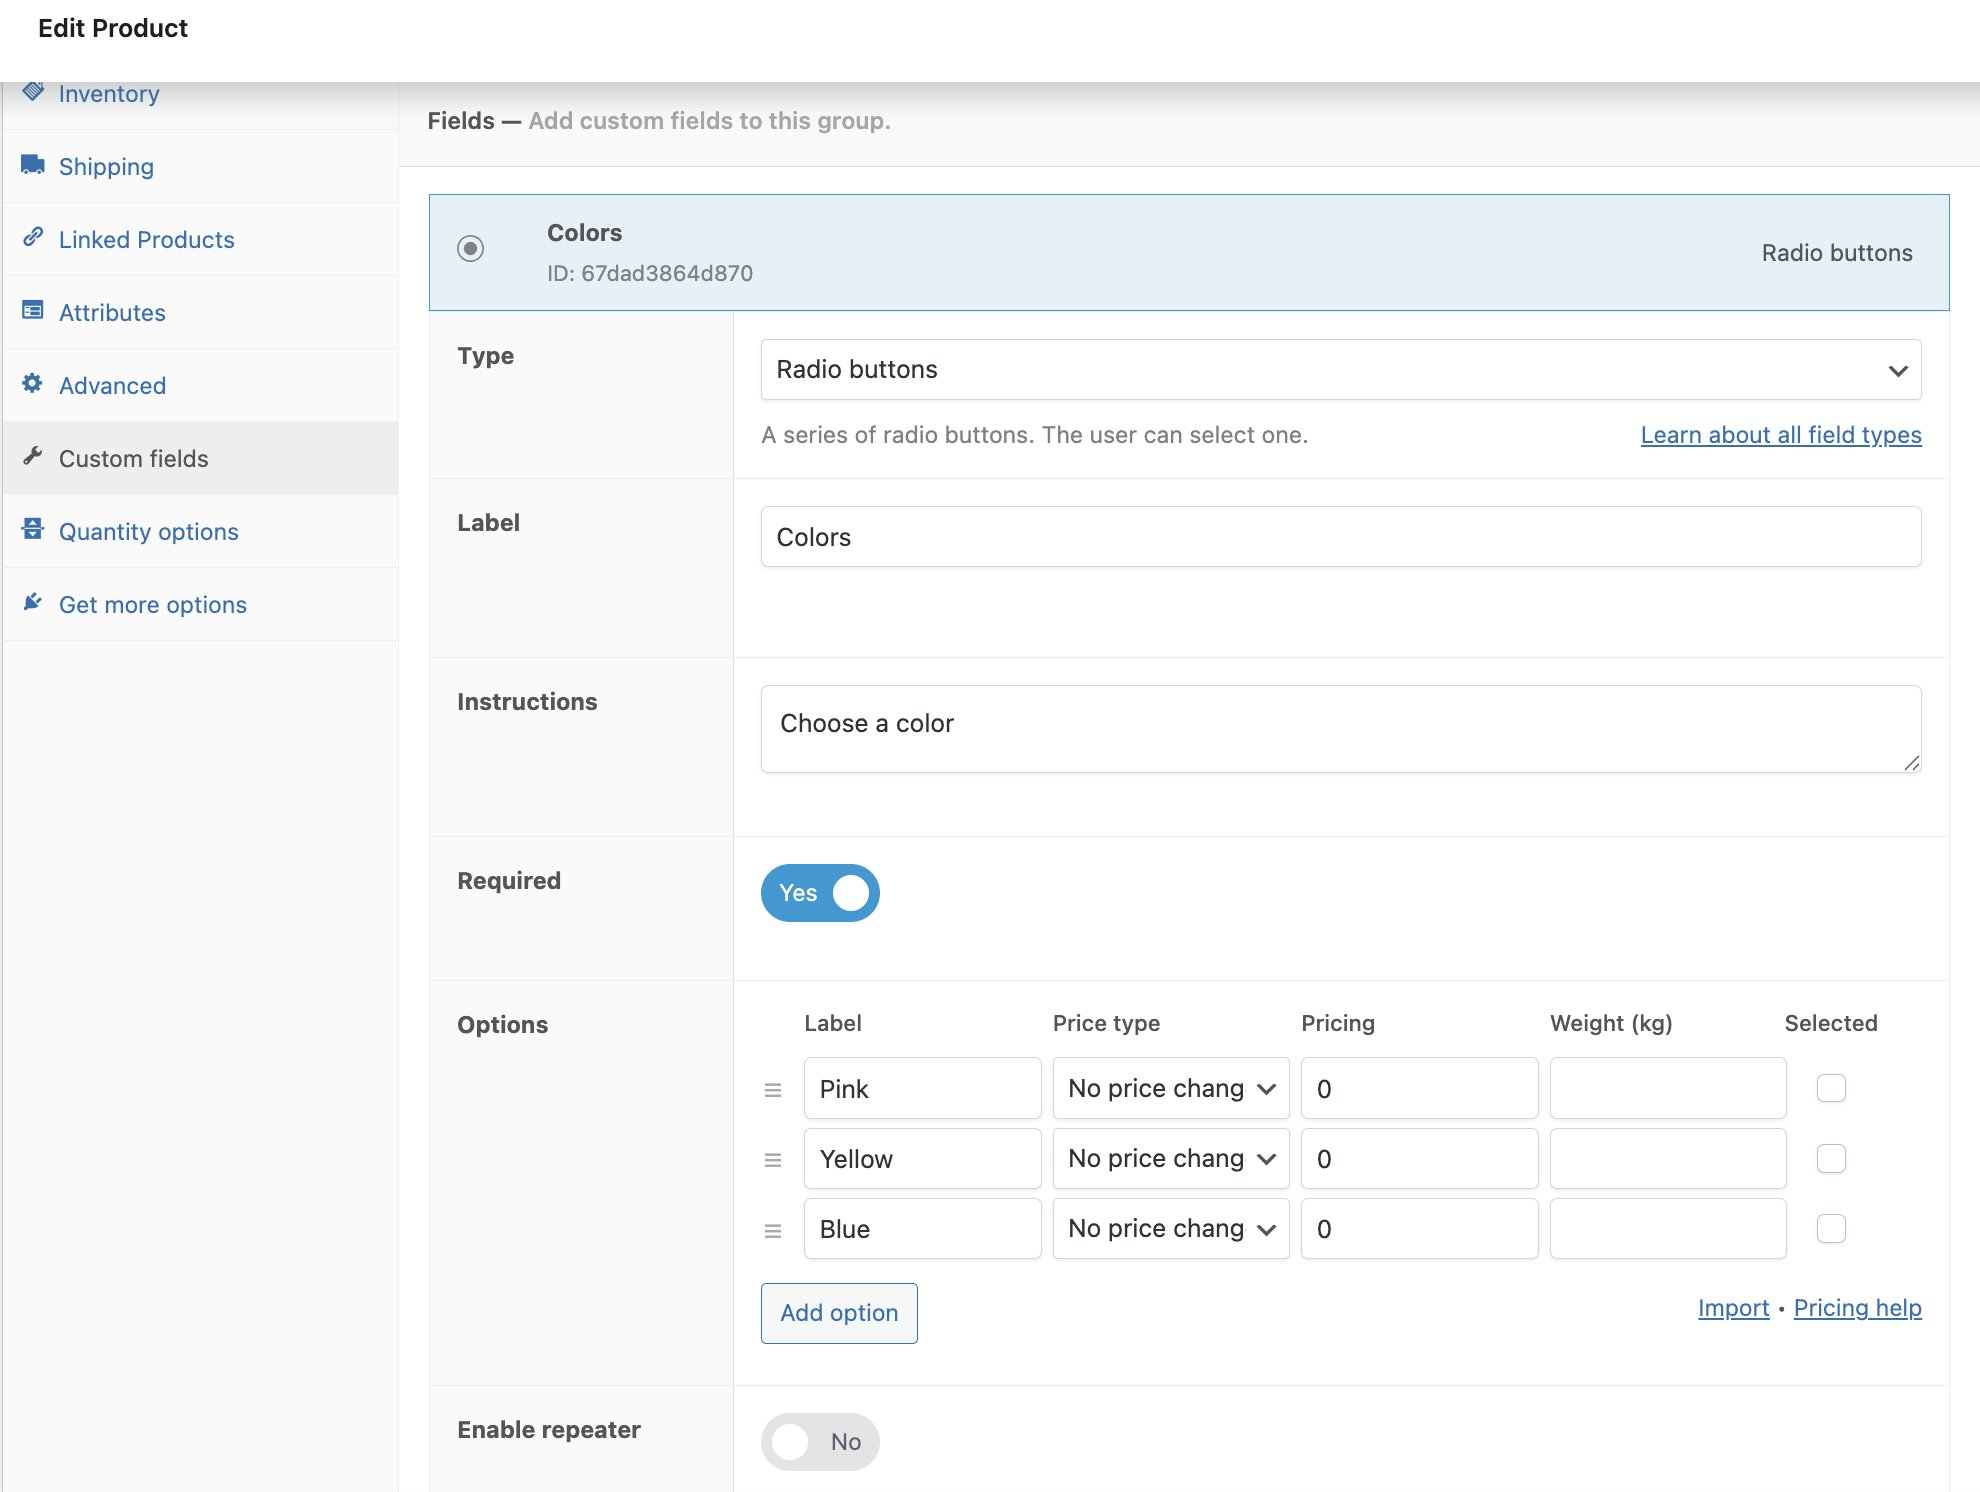Enable the repeater toggle
The width and height of the screenshot is (1980, 1492).
point(820,1441)
